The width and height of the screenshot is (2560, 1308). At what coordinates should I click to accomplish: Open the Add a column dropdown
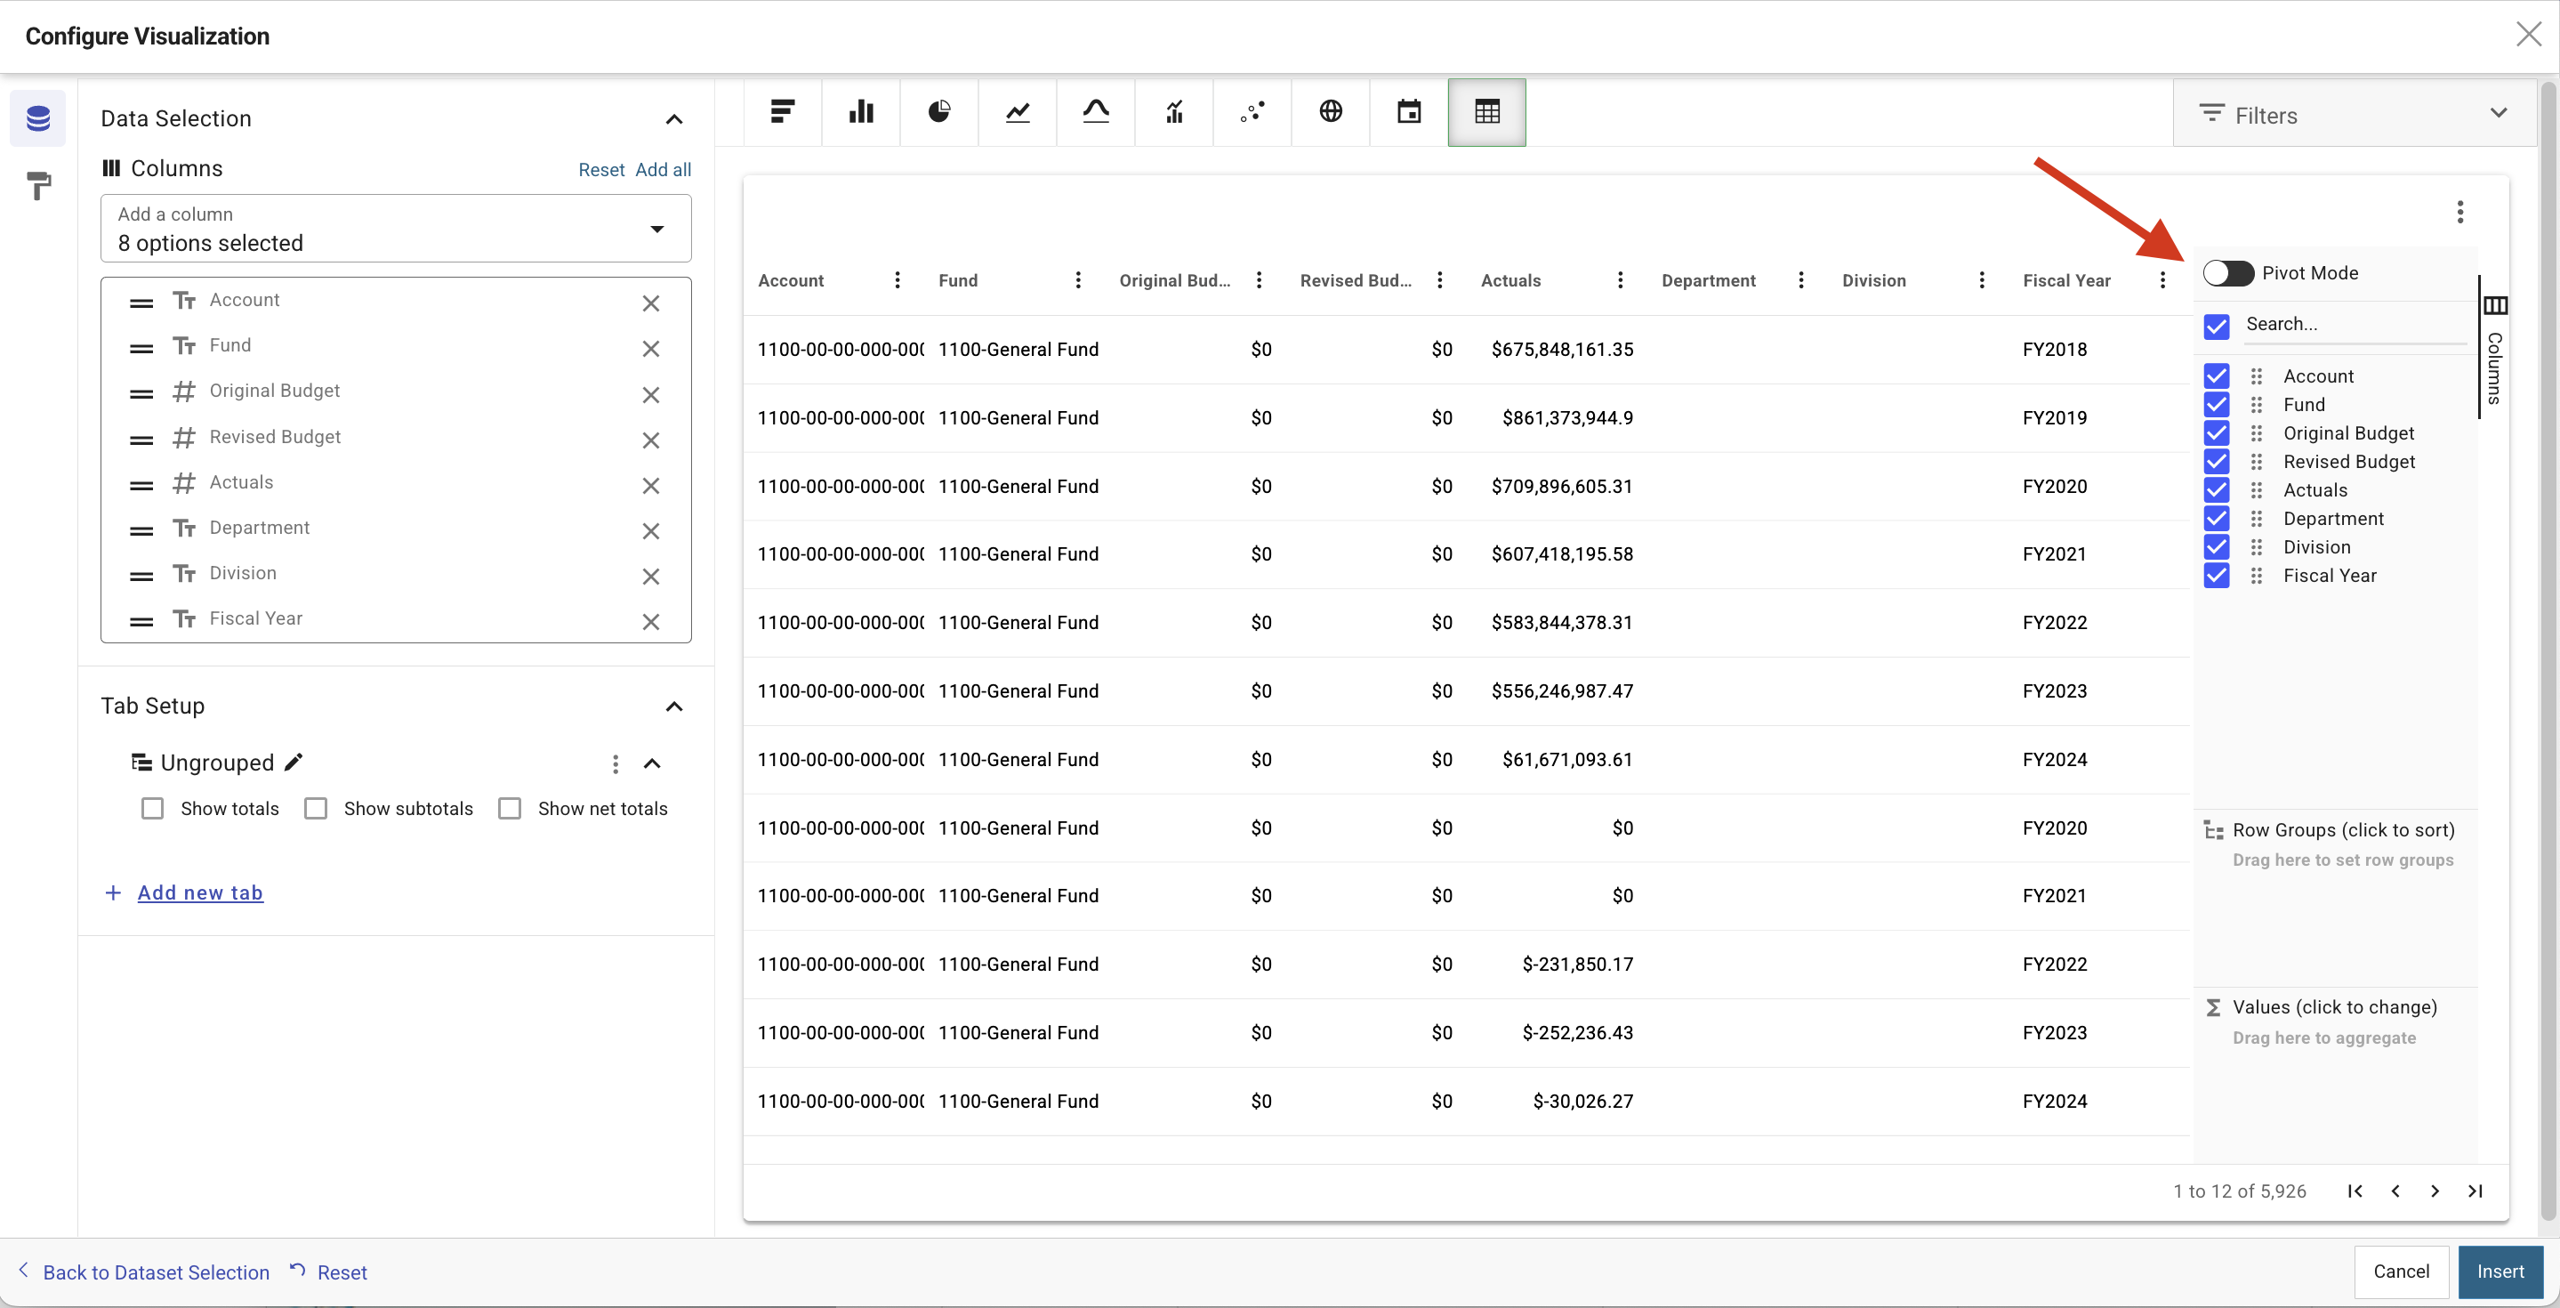pos(396,229)
